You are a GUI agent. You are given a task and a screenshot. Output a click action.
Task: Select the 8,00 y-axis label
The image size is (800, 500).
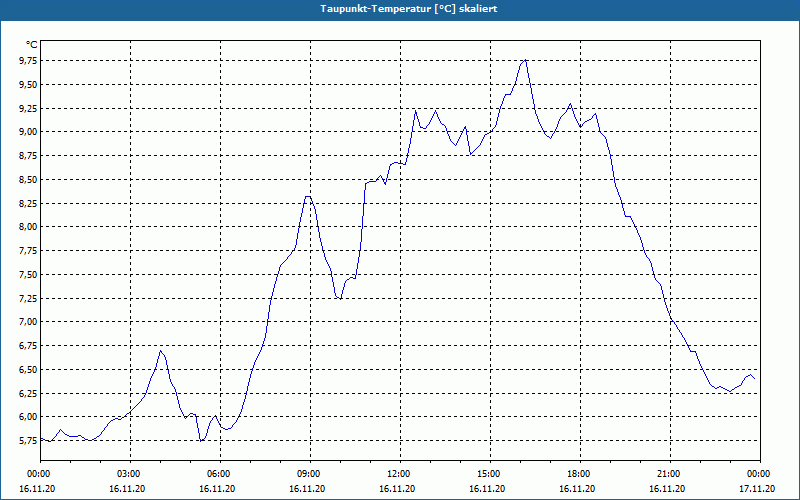[28, 227]
